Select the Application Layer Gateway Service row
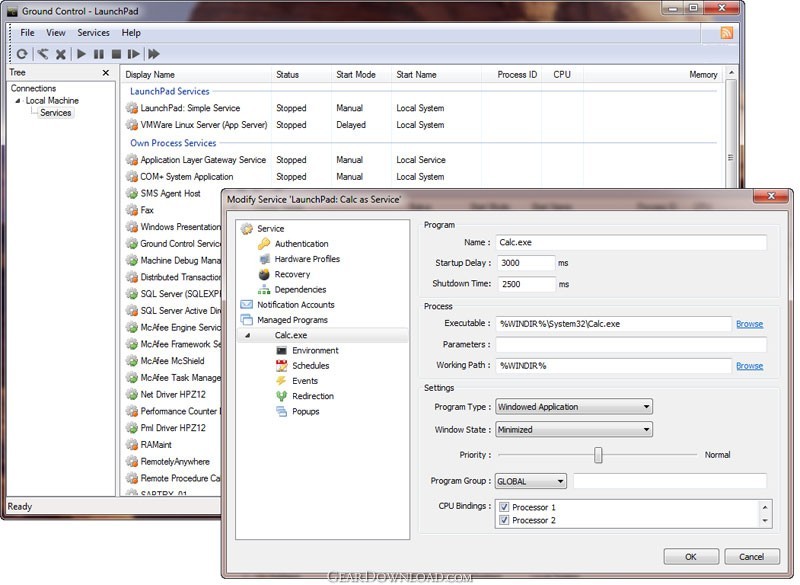Screen dimensions: 800x585 [423, 160]
